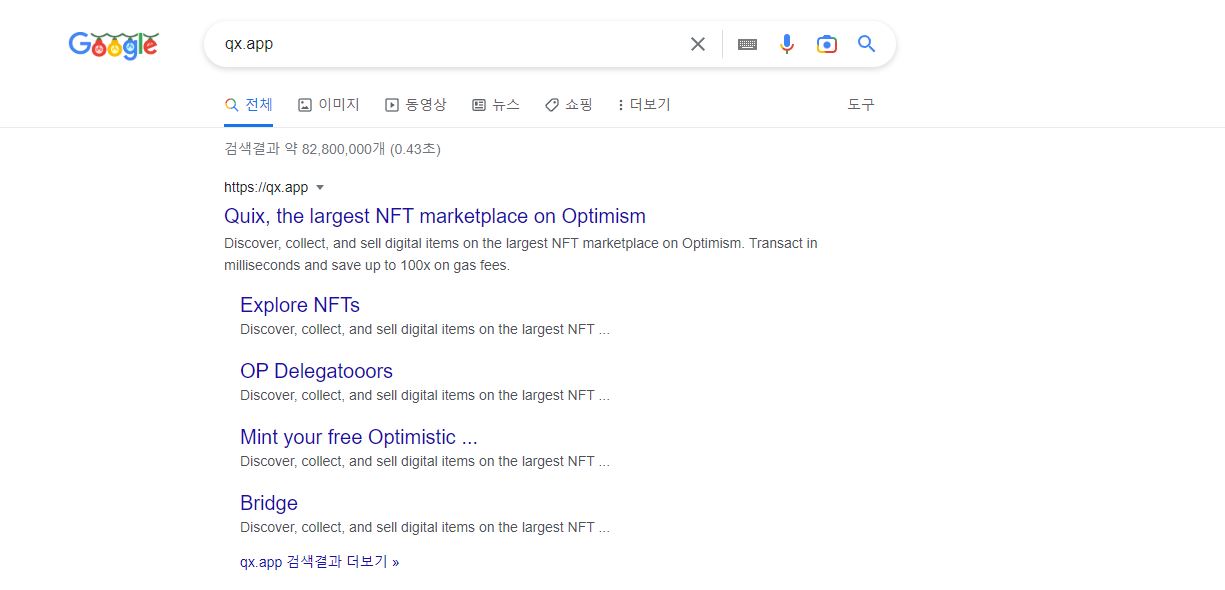
Task: Switch to the 이미지 tab
Action: (329, 104)
